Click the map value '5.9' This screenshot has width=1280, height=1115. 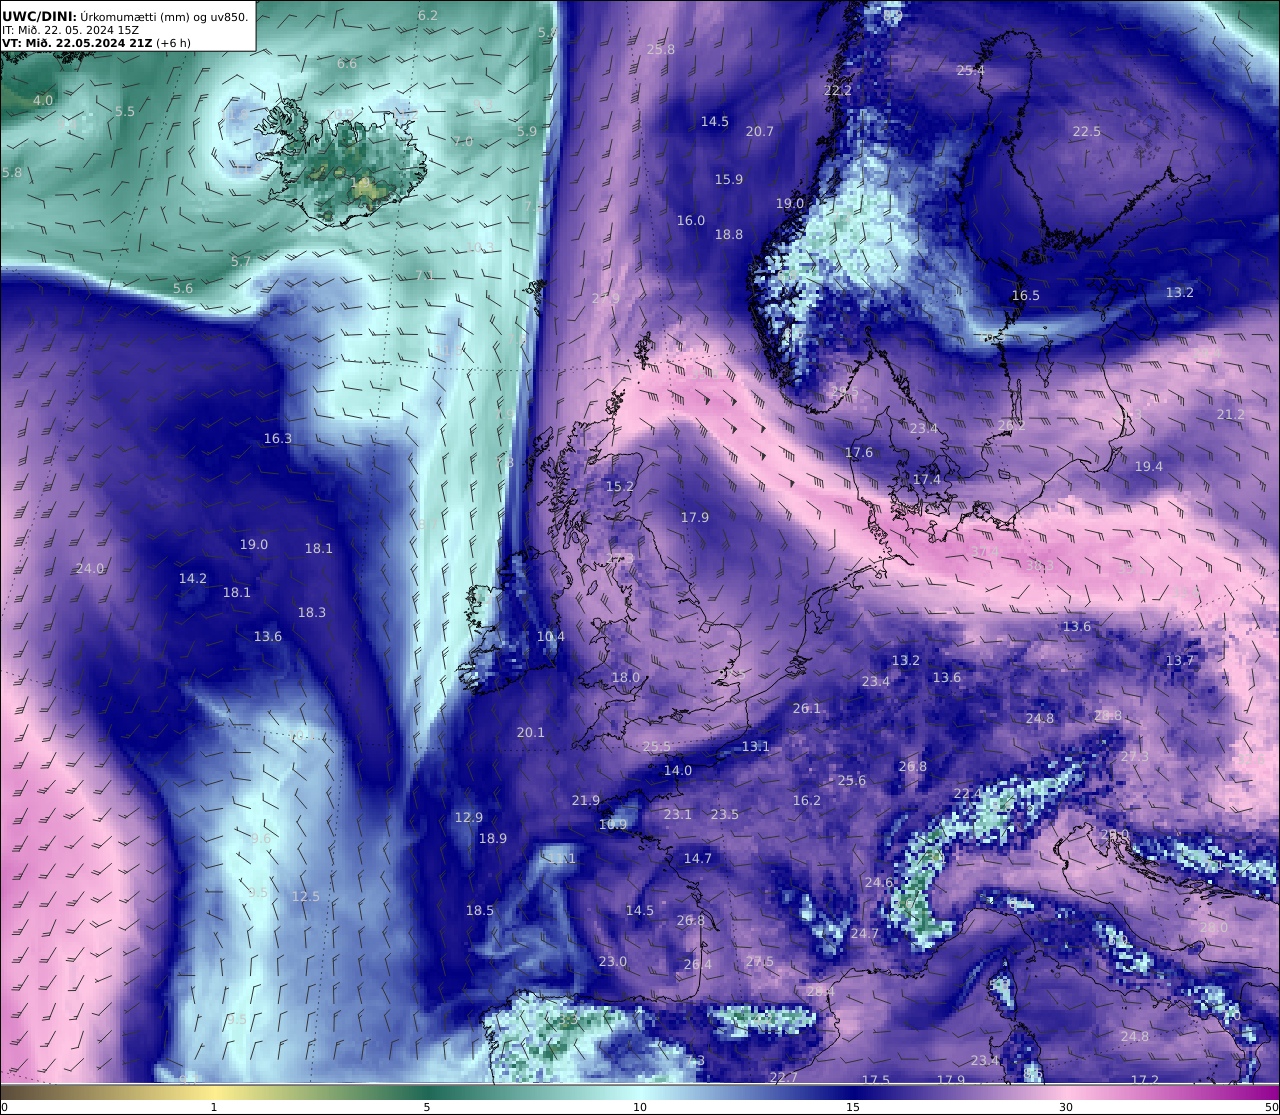click(527, 131)
